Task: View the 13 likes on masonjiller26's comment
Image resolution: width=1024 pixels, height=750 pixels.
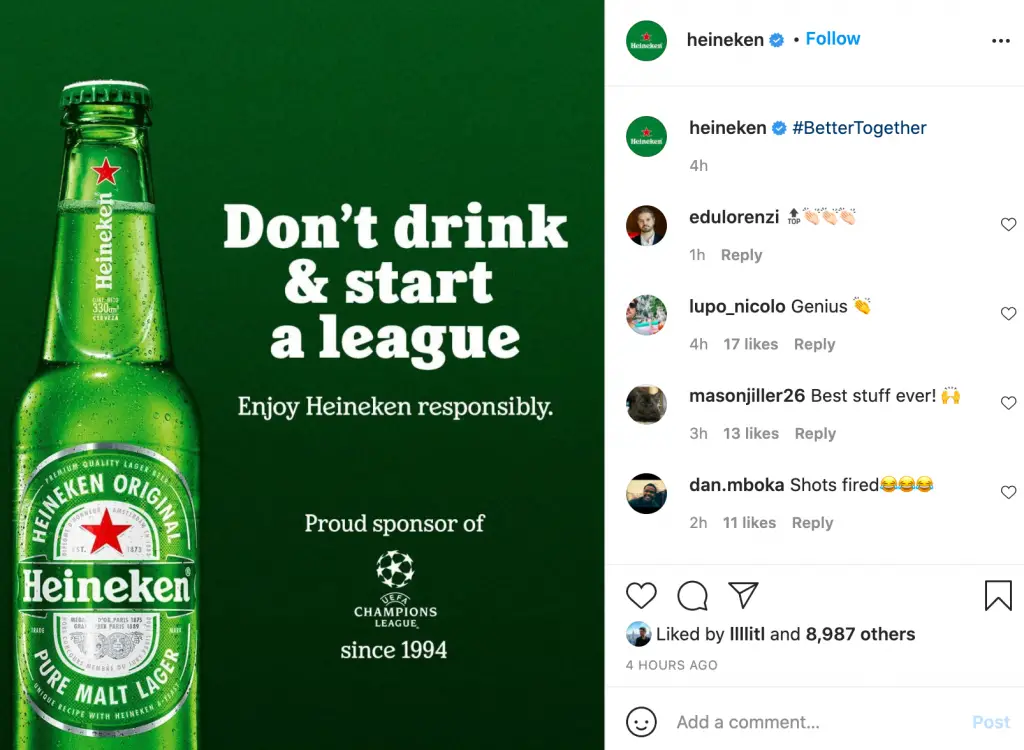Action: (751, 433)
